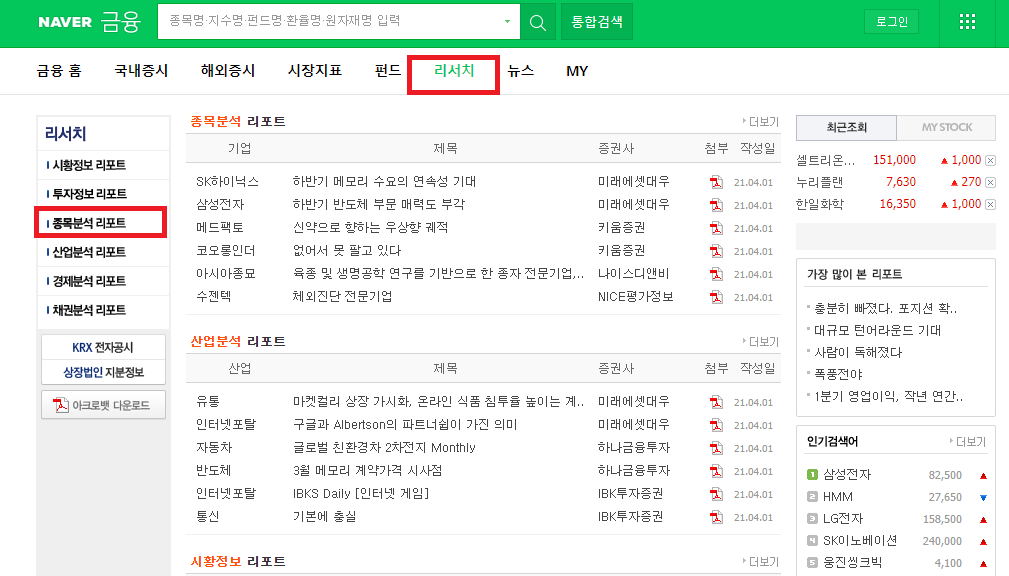Remove 한일화학 from recent views

[x=990, y=204]
